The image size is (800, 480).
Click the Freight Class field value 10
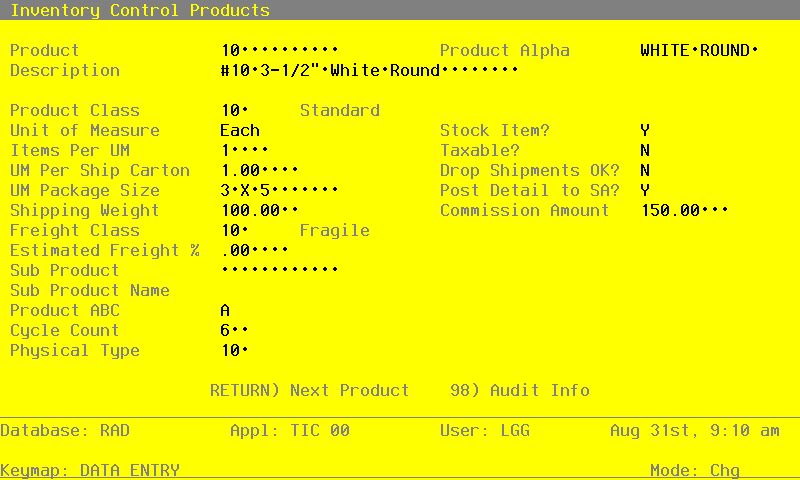point(234,230)
